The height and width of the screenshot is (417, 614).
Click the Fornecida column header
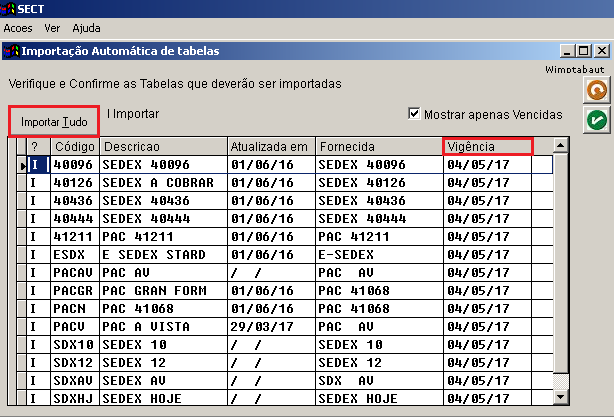click(x=379, y=147)
